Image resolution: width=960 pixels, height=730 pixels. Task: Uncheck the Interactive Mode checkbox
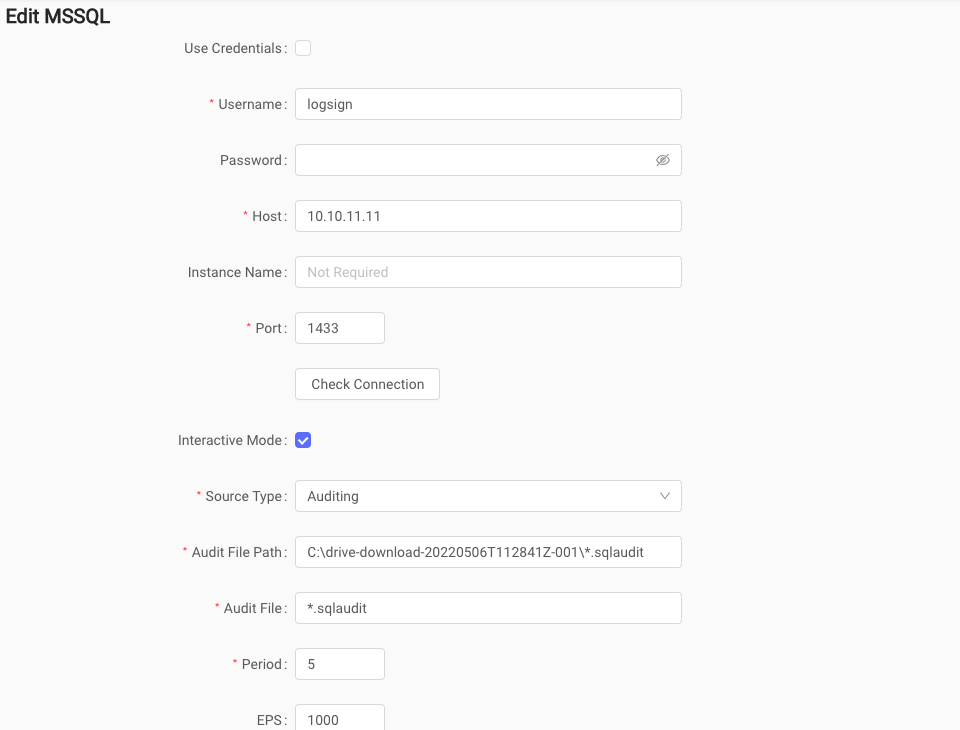pos(303,440)
